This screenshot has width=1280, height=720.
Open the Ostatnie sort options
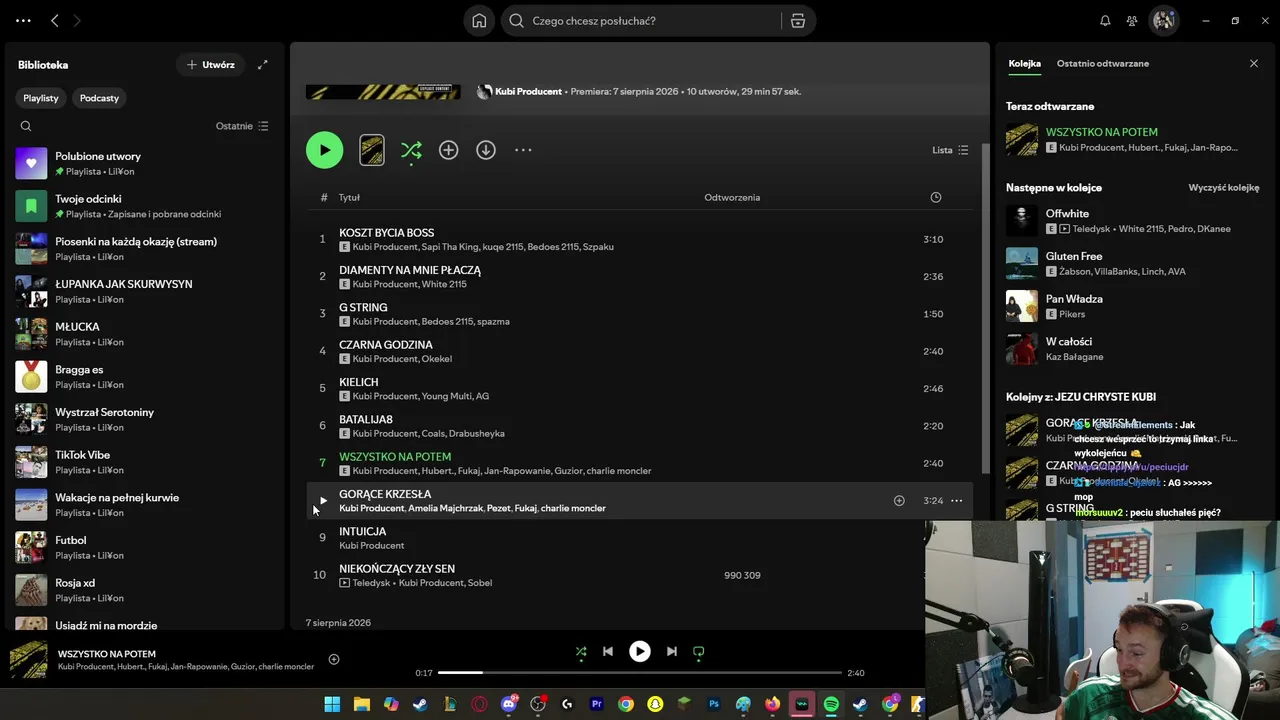click(242, 126)
